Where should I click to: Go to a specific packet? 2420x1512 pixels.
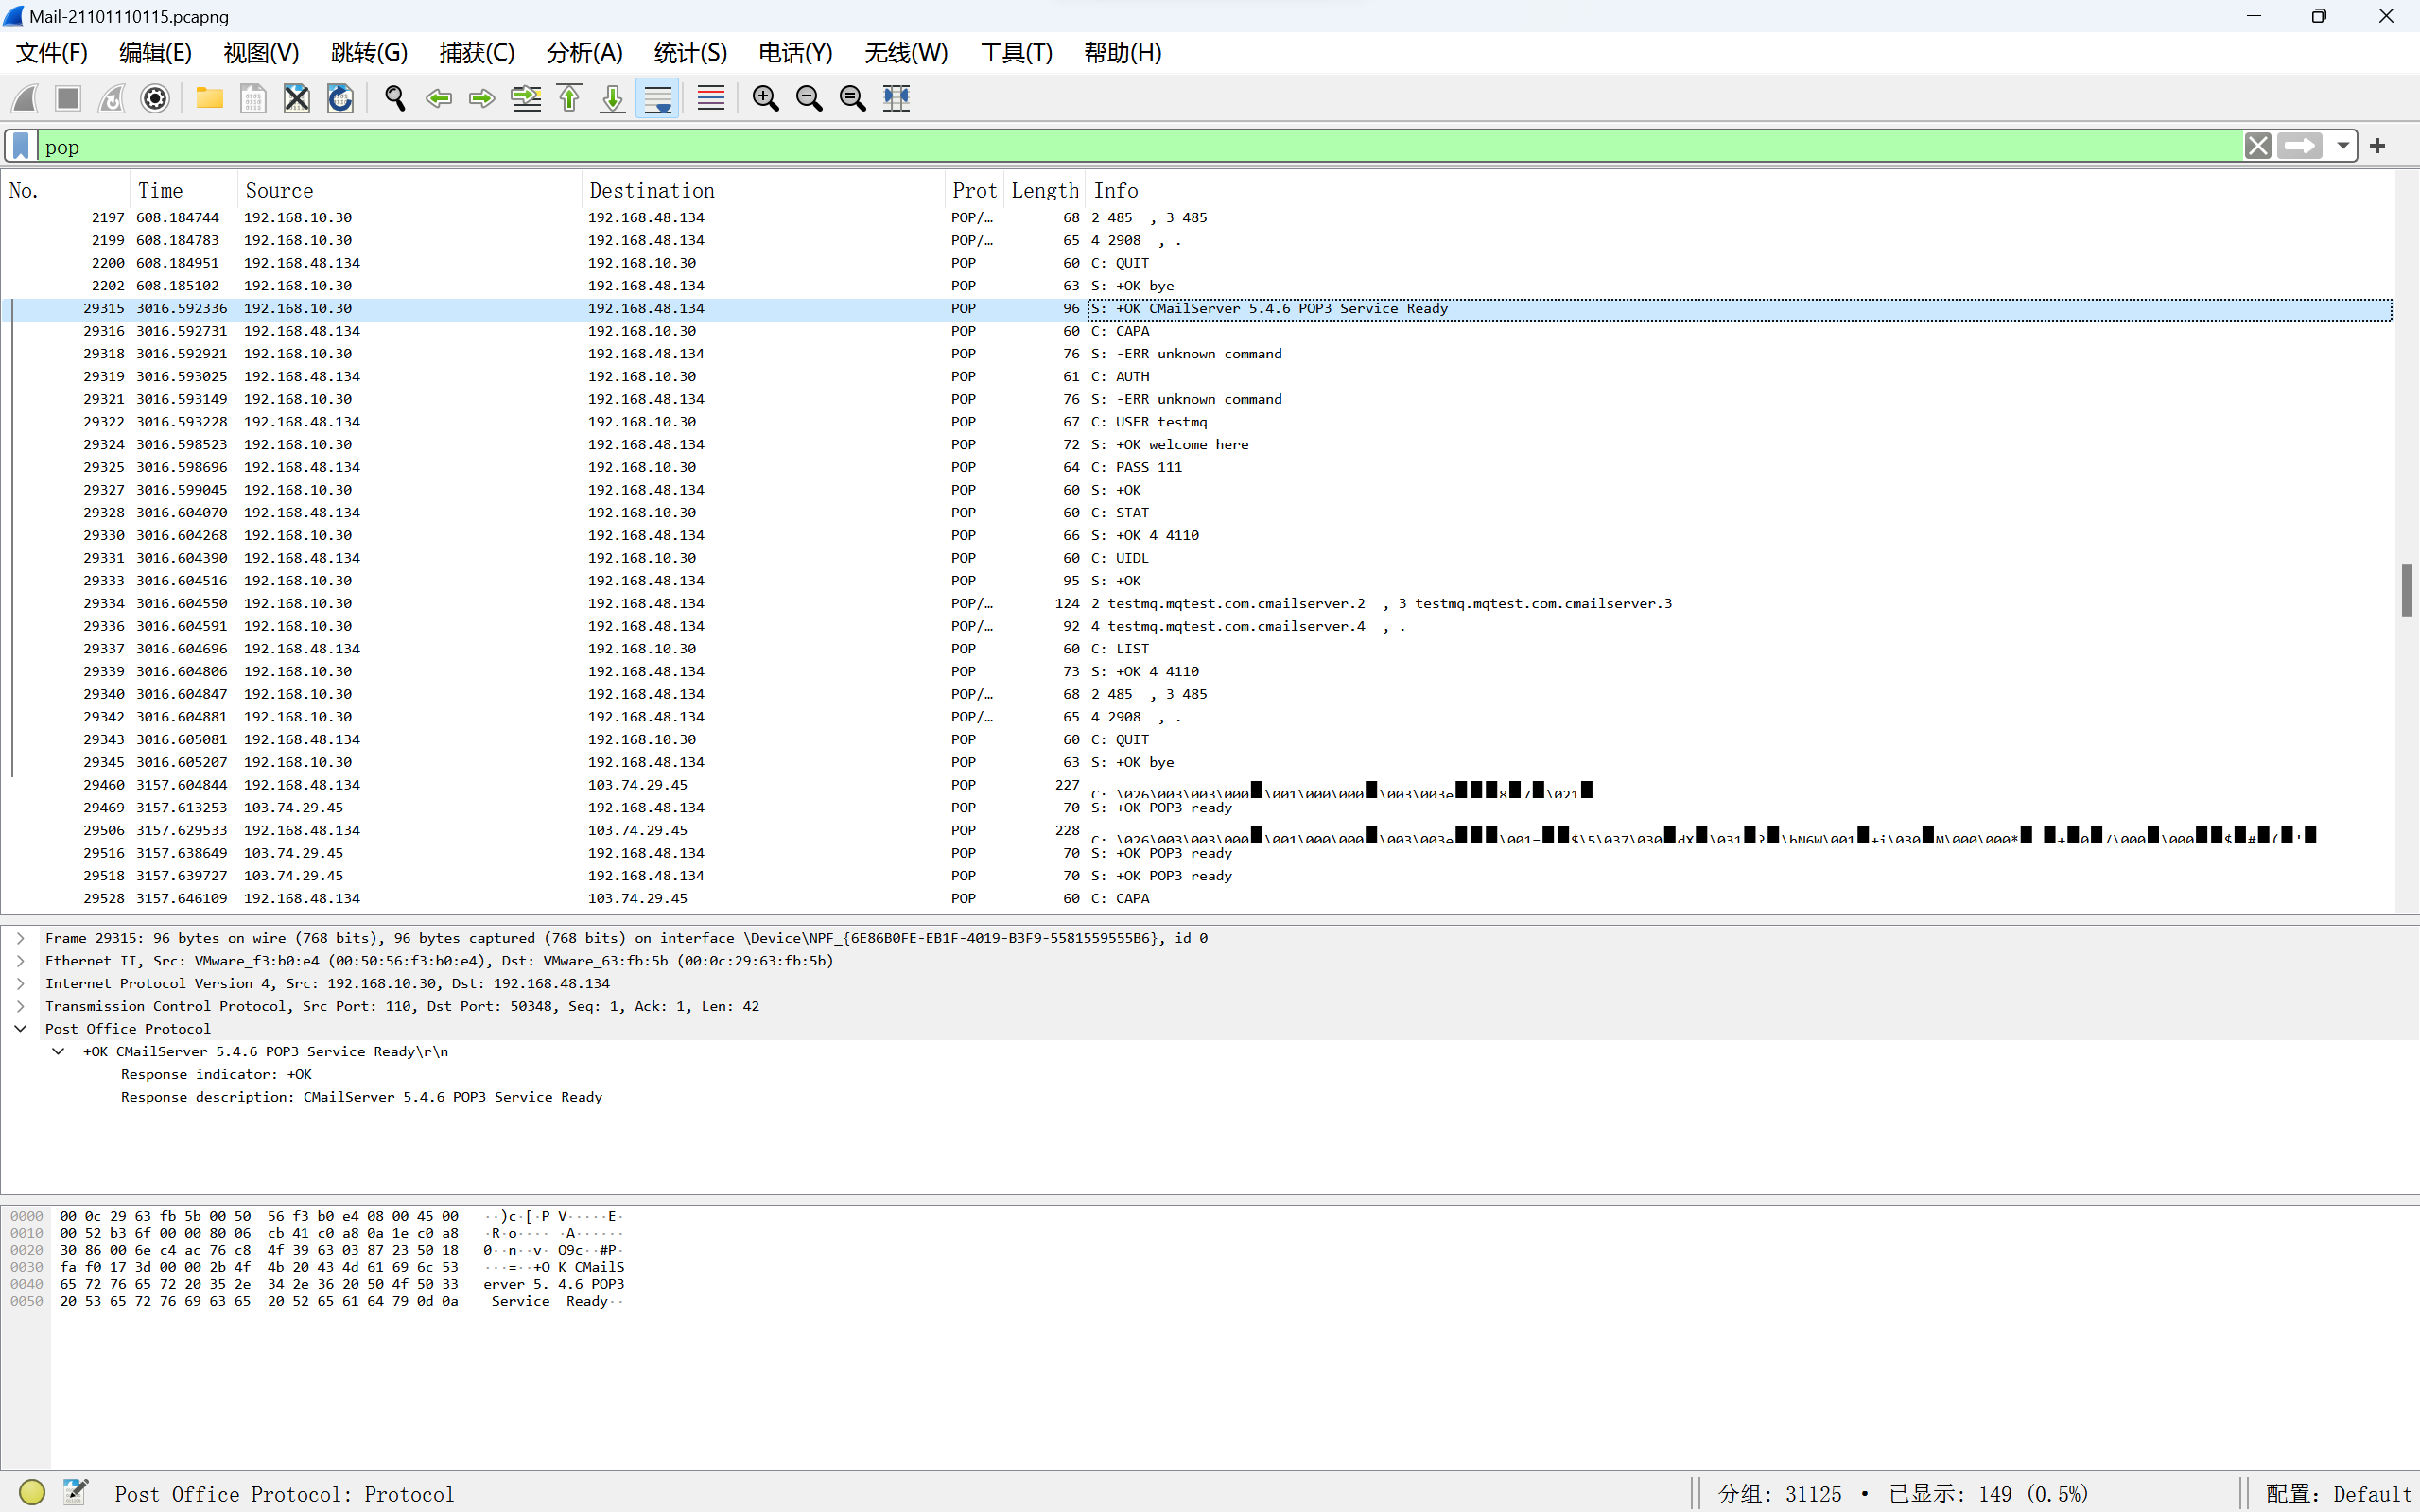tap(526, 98)
